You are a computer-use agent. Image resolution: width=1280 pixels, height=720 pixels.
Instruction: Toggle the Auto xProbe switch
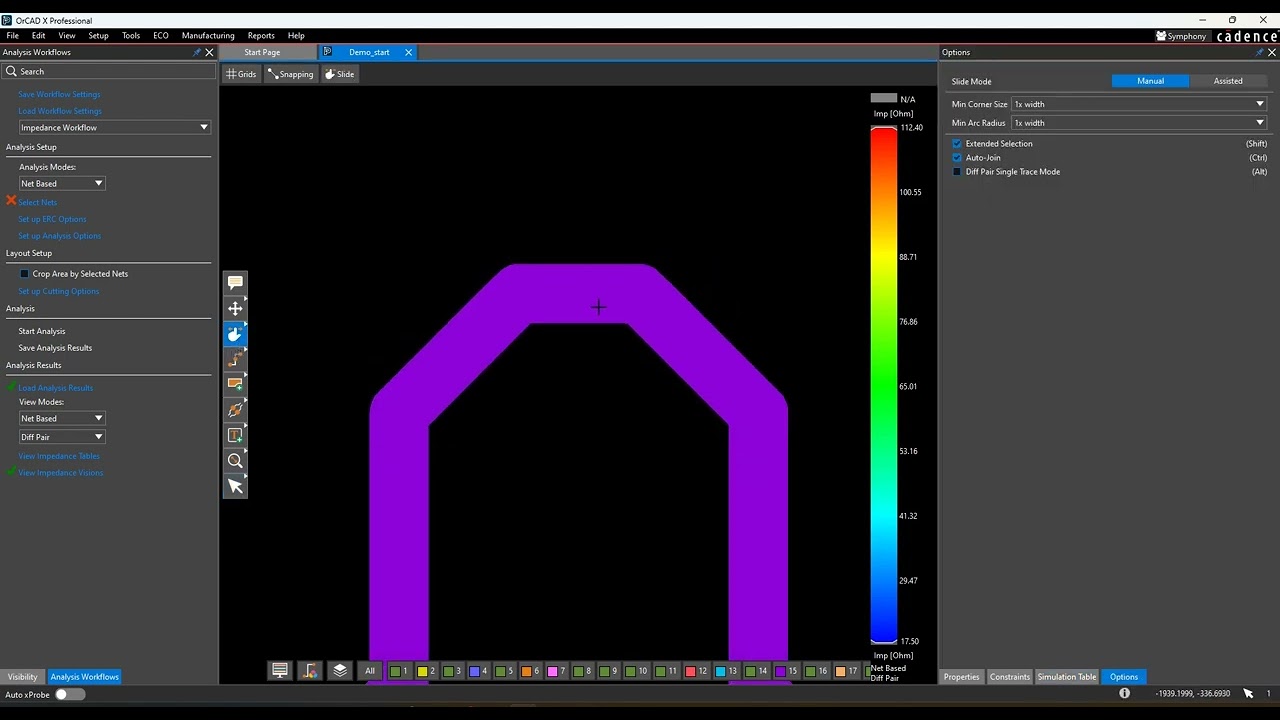coord(70,694)
